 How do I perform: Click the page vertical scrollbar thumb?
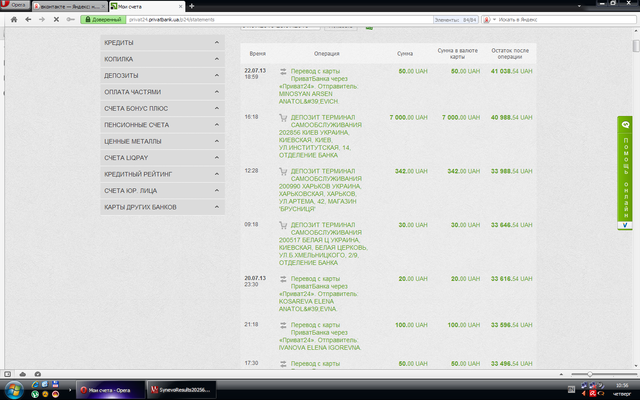point(636,46)
